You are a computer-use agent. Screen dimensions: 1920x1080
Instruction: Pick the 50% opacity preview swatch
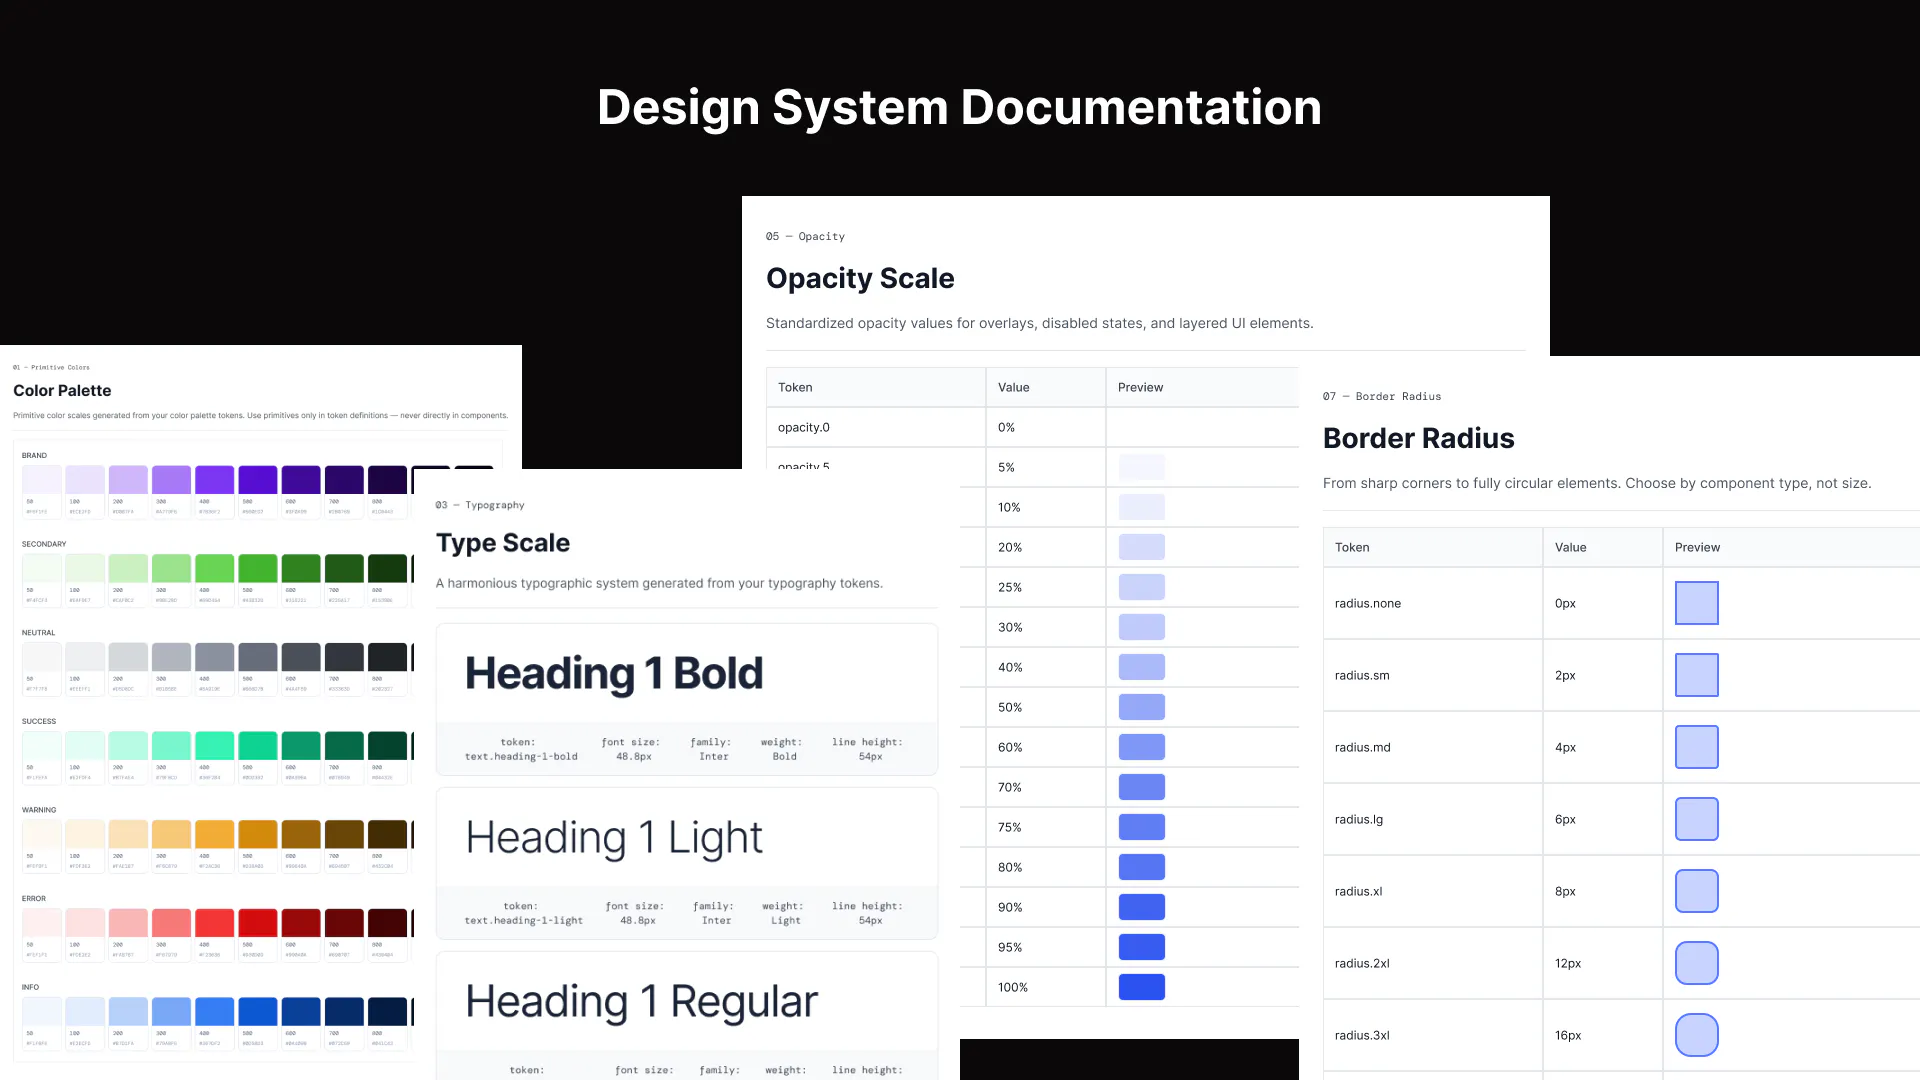1142,707
